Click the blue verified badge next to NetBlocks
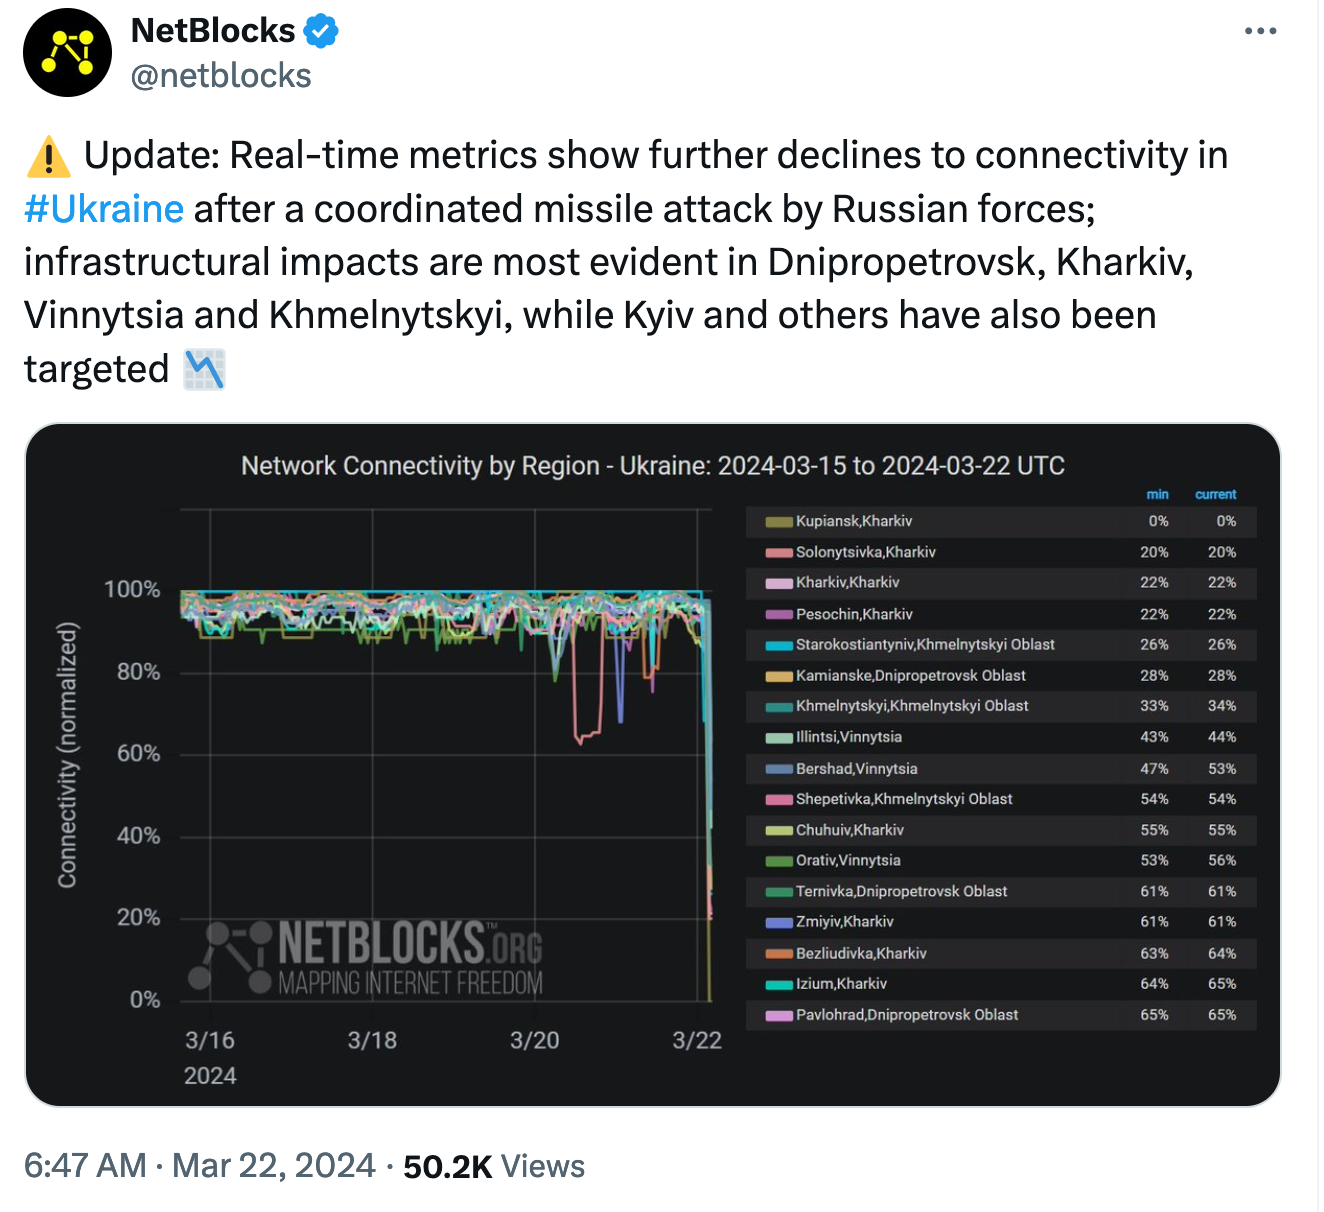This screenshot has width=1324, height=1212. pos(320,30)
